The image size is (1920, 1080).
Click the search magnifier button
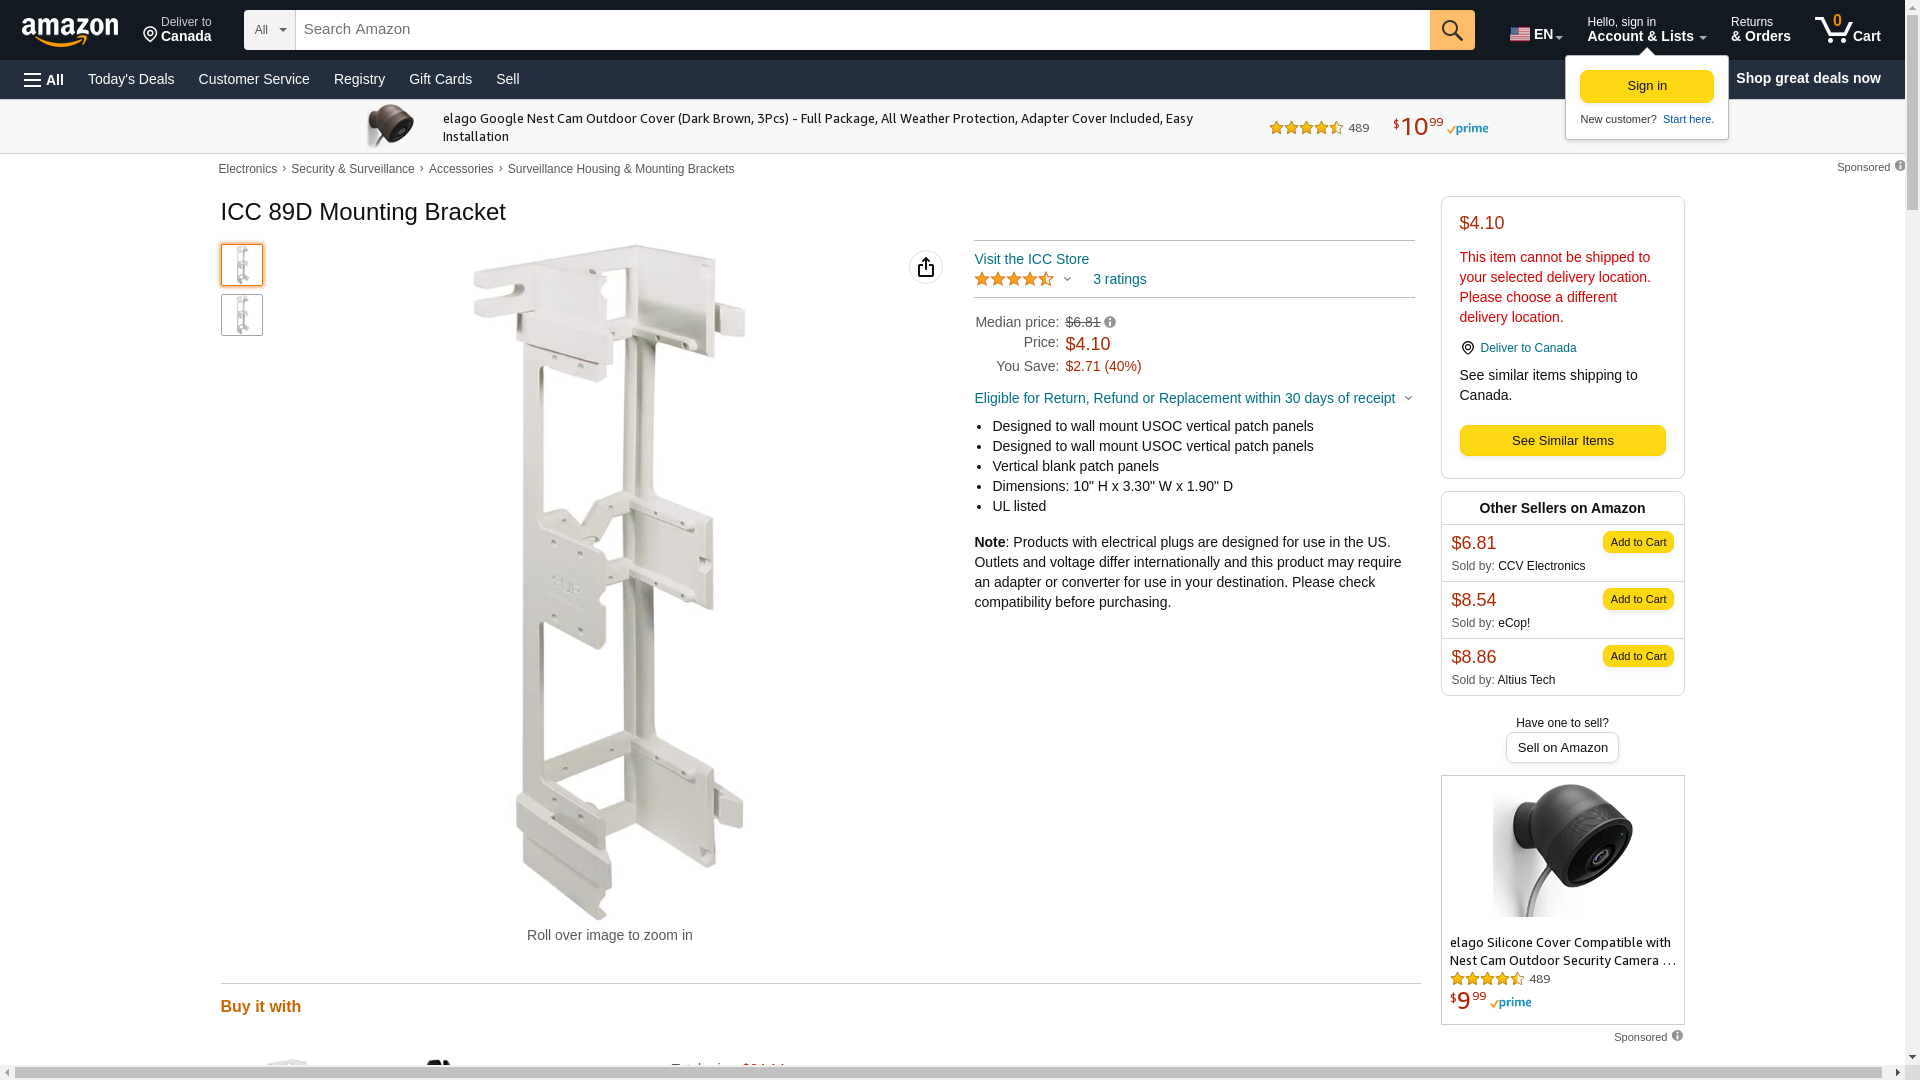click(x=1452, y=30)
